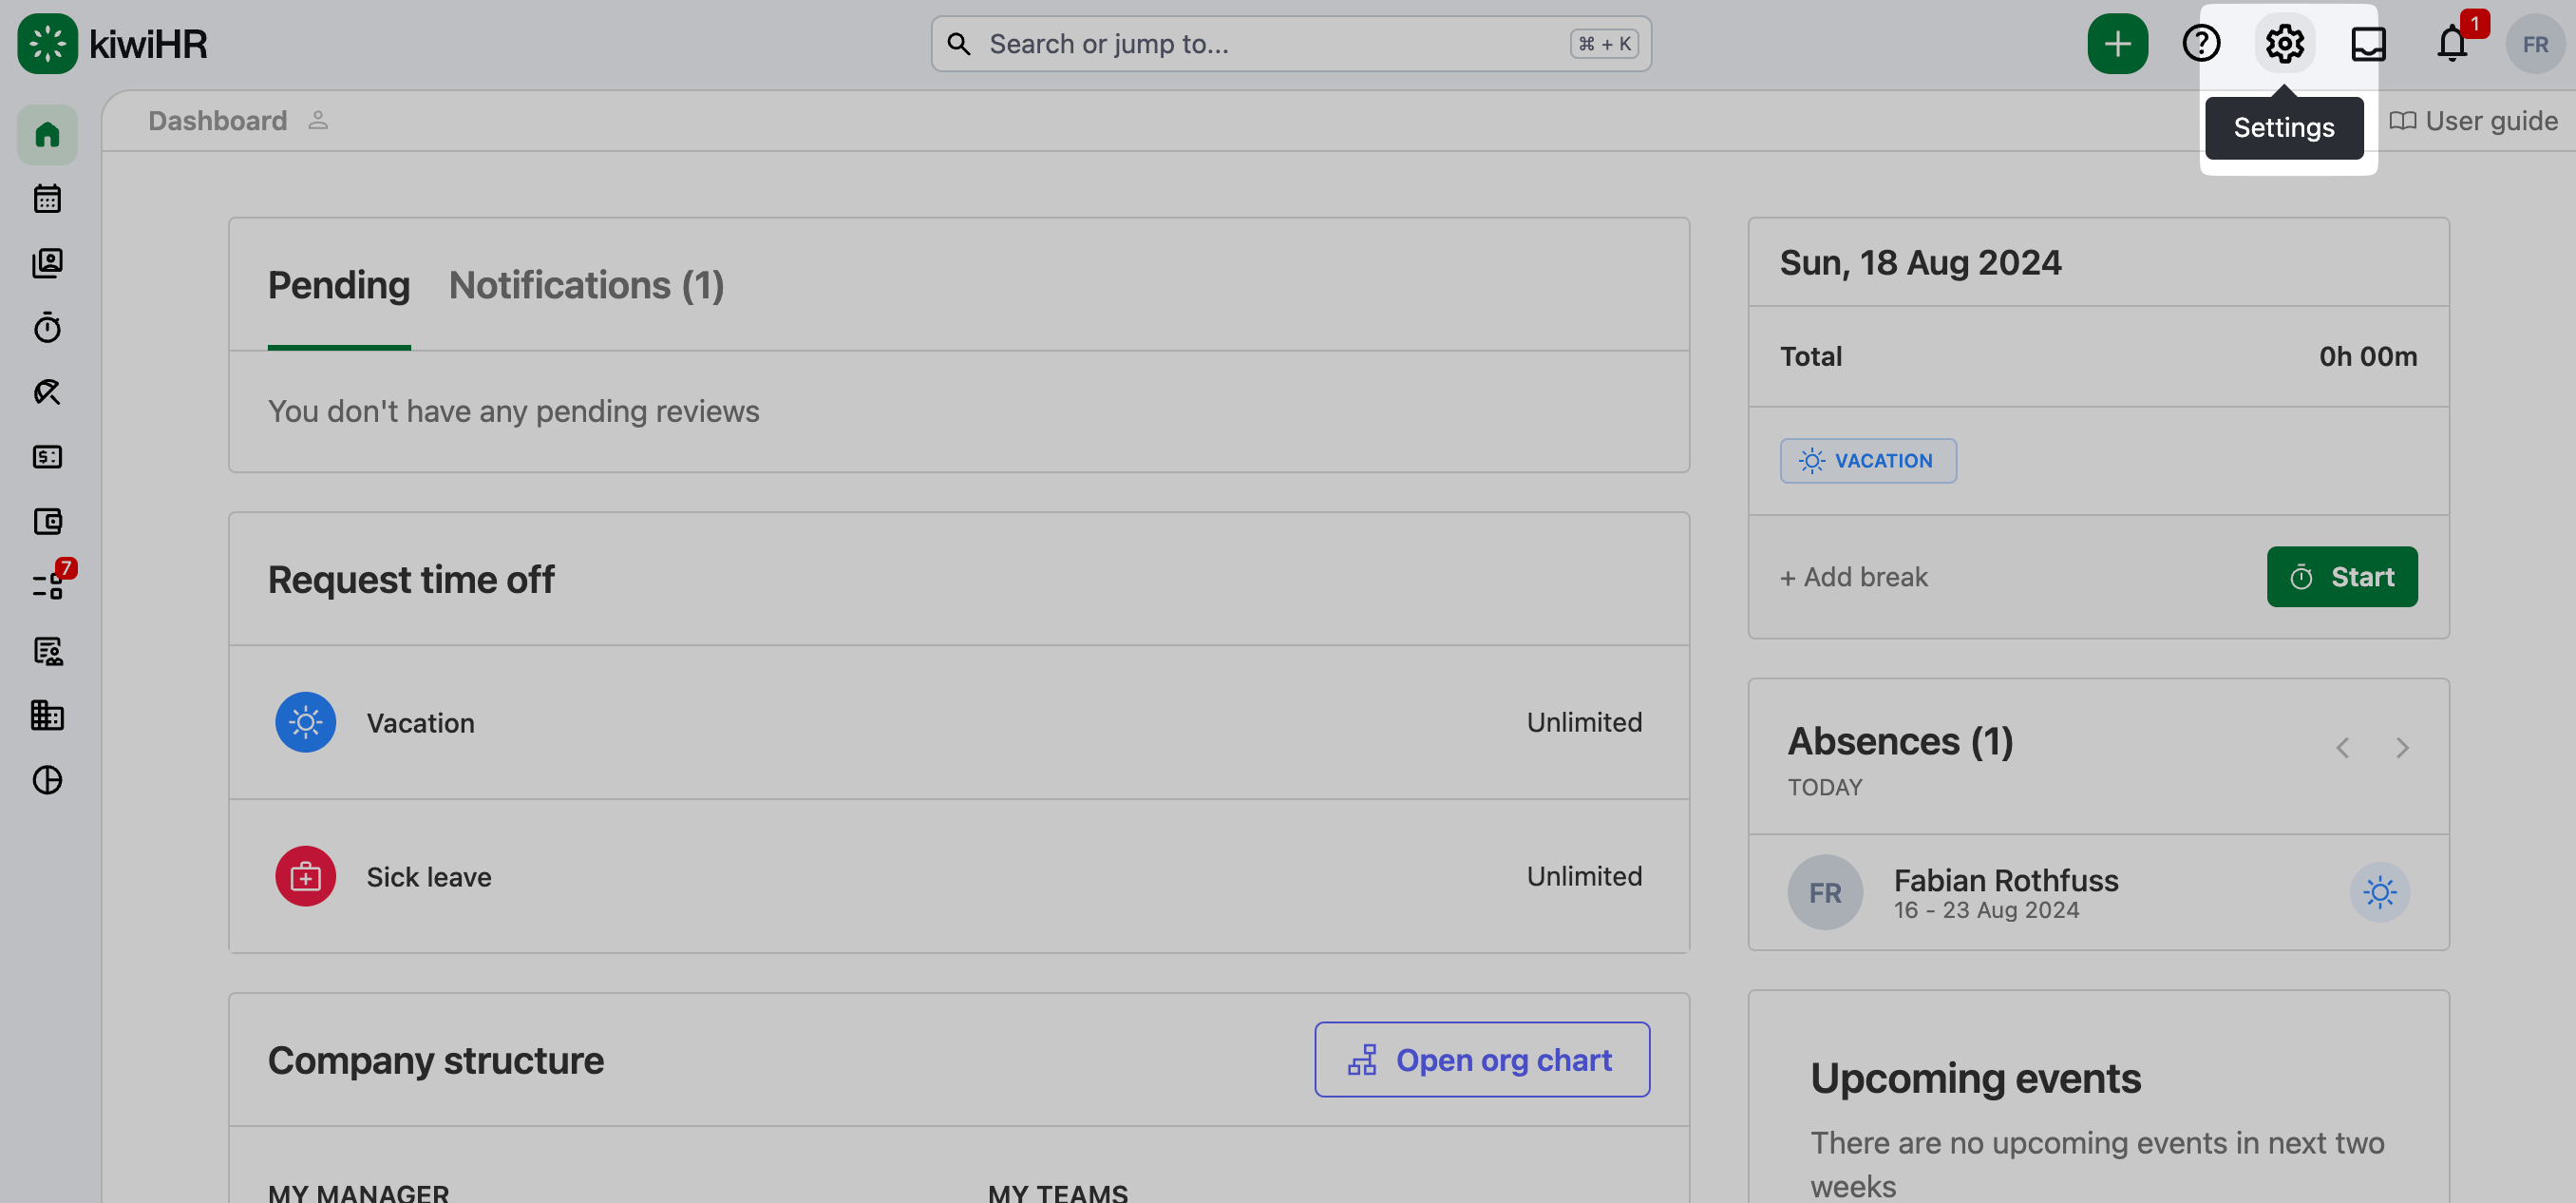
Task: Open the company building sidebar icon
Action: pyautogui.click(x=47, y=715)
